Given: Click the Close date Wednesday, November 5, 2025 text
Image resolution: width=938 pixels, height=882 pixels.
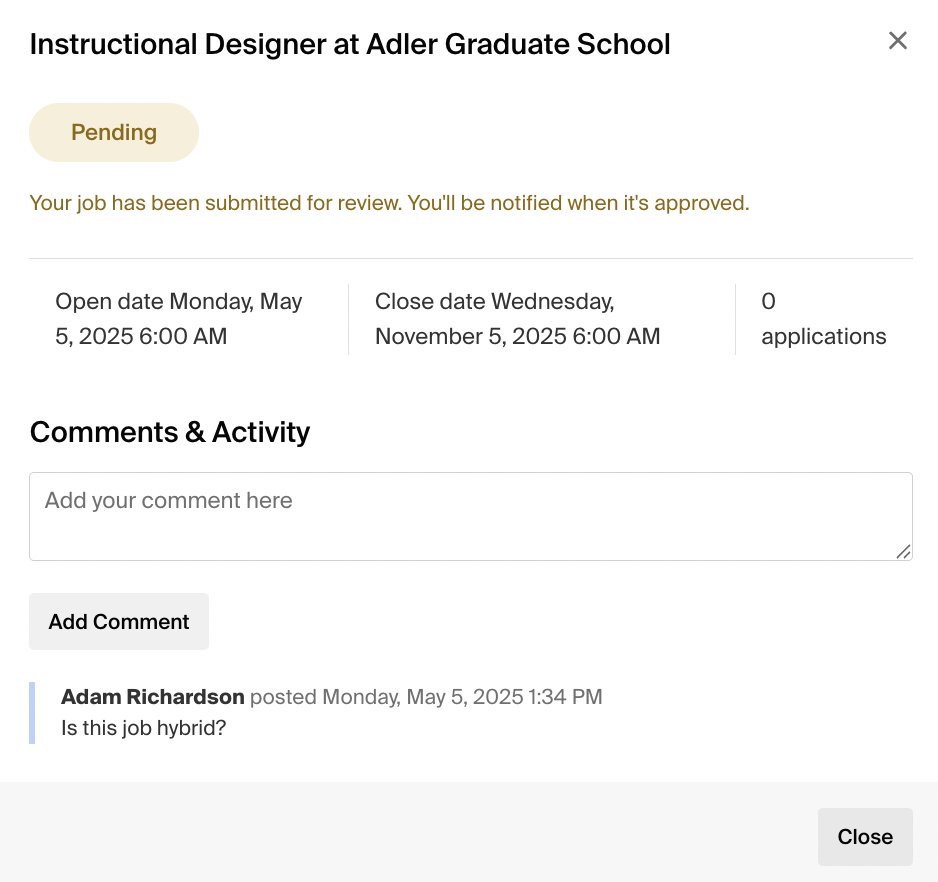Looking at the screenshot, I should [x=517, y=319].
